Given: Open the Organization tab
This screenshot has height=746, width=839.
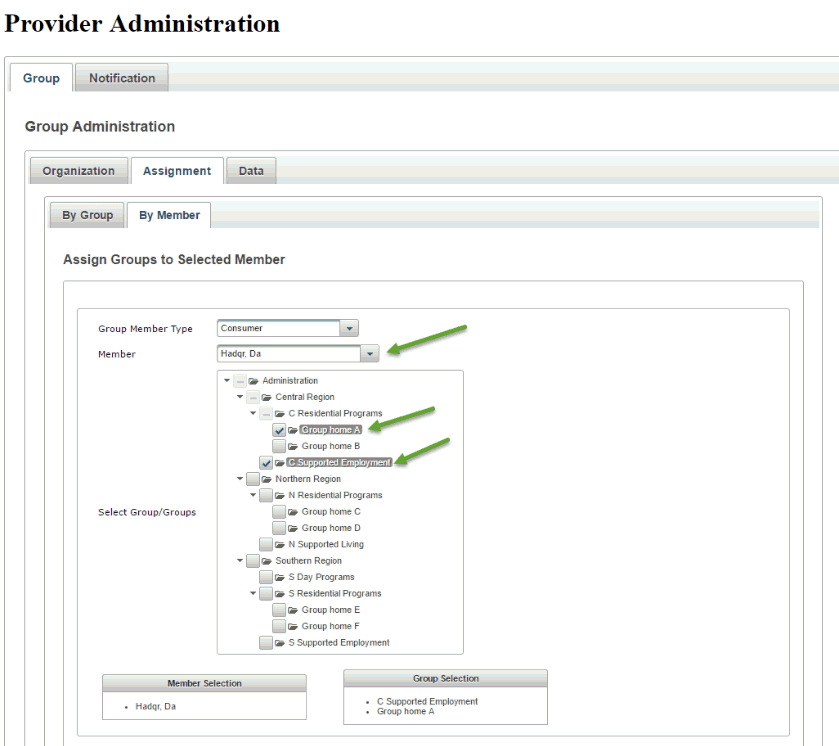Looking at the screenshot, I should (78, 171).
